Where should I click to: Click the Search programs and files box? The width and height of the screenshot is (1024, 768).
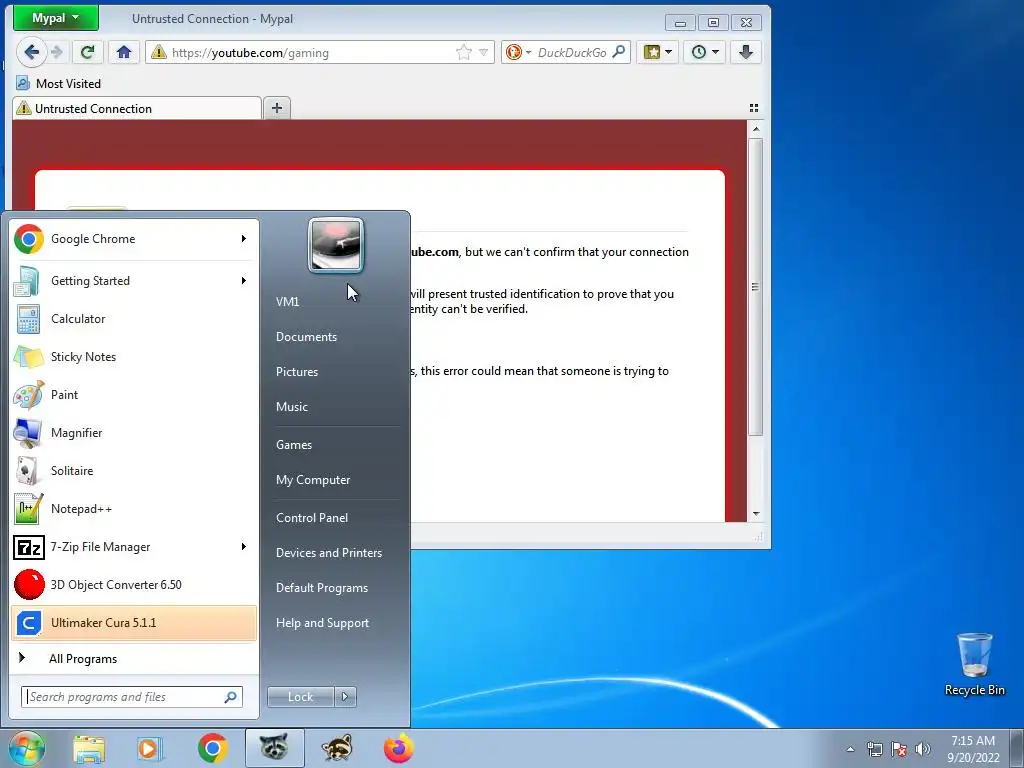pos(131,697)
